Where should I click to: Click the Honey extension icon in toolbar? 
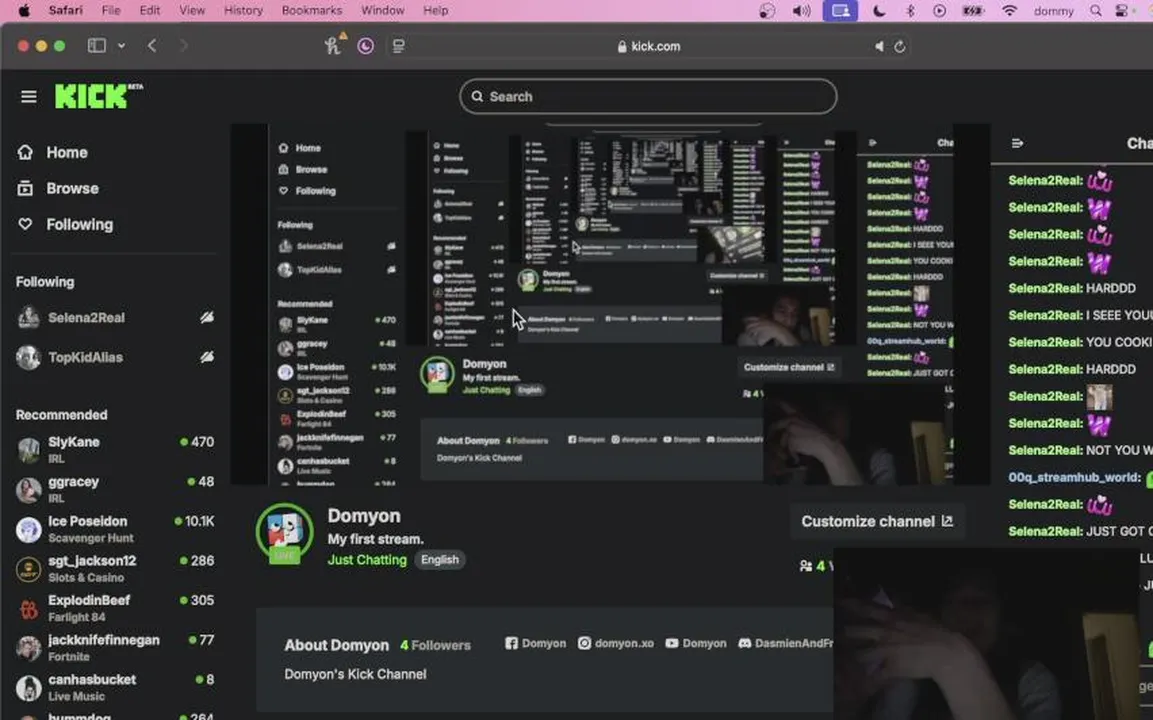[x=333, y=45]
